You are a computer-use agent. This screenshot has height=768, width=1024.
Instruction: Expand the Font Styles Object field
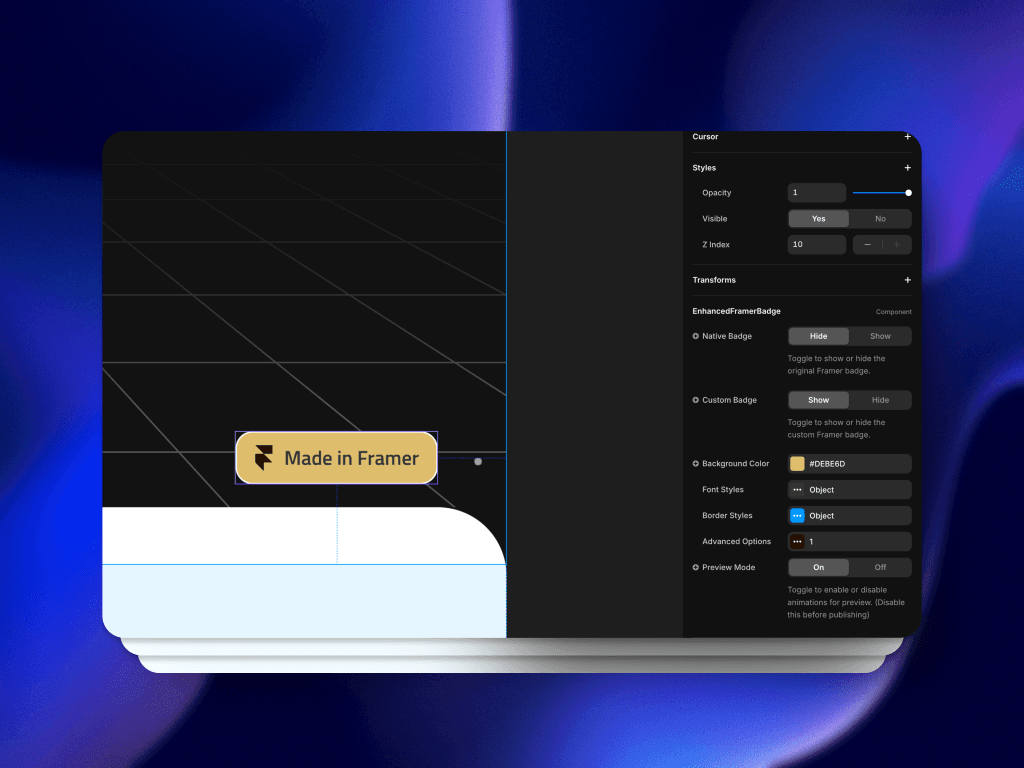(x=849, y=490)
